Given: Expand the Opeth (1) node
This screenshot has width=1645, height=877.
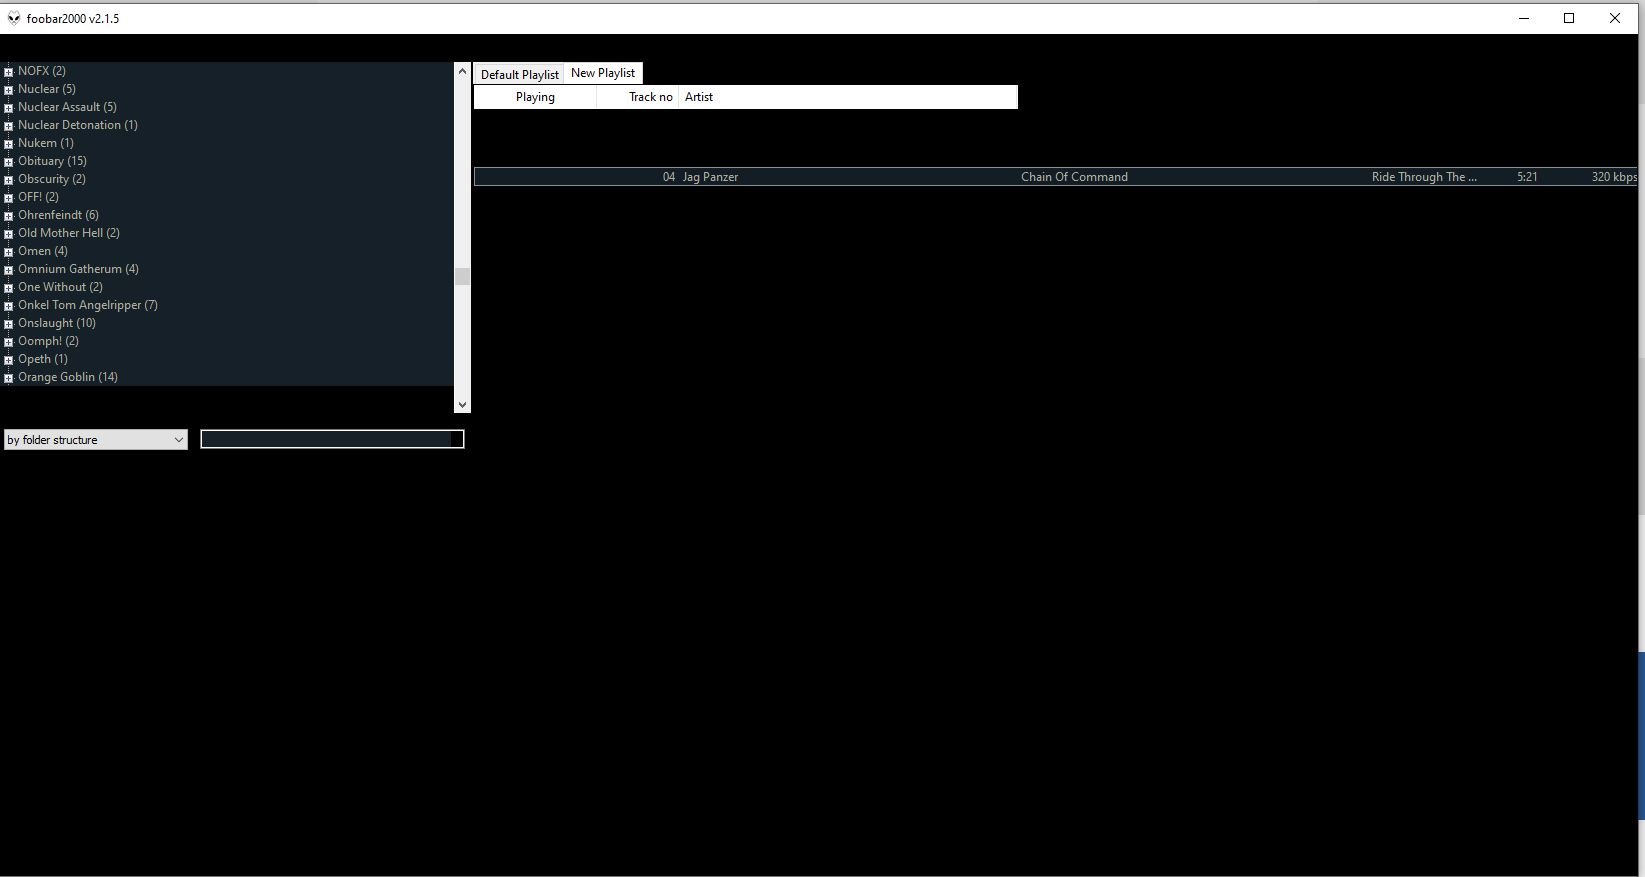Looking at the screenshot, I should click(8, 360).
